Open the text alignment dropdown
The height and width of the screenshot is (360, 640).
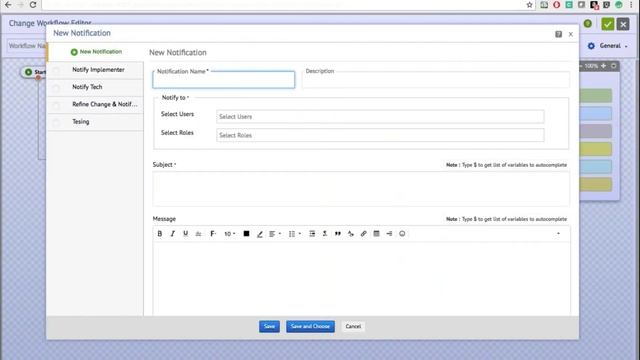coord(275,234)
